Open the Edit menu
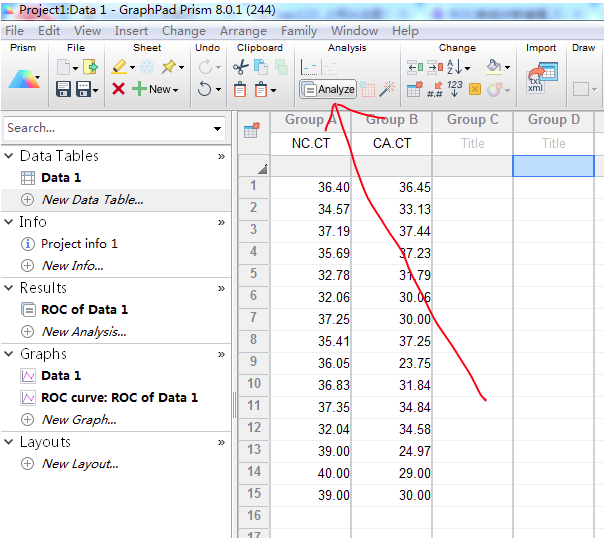This screenshot has width=607, height=546. [49, 31]
